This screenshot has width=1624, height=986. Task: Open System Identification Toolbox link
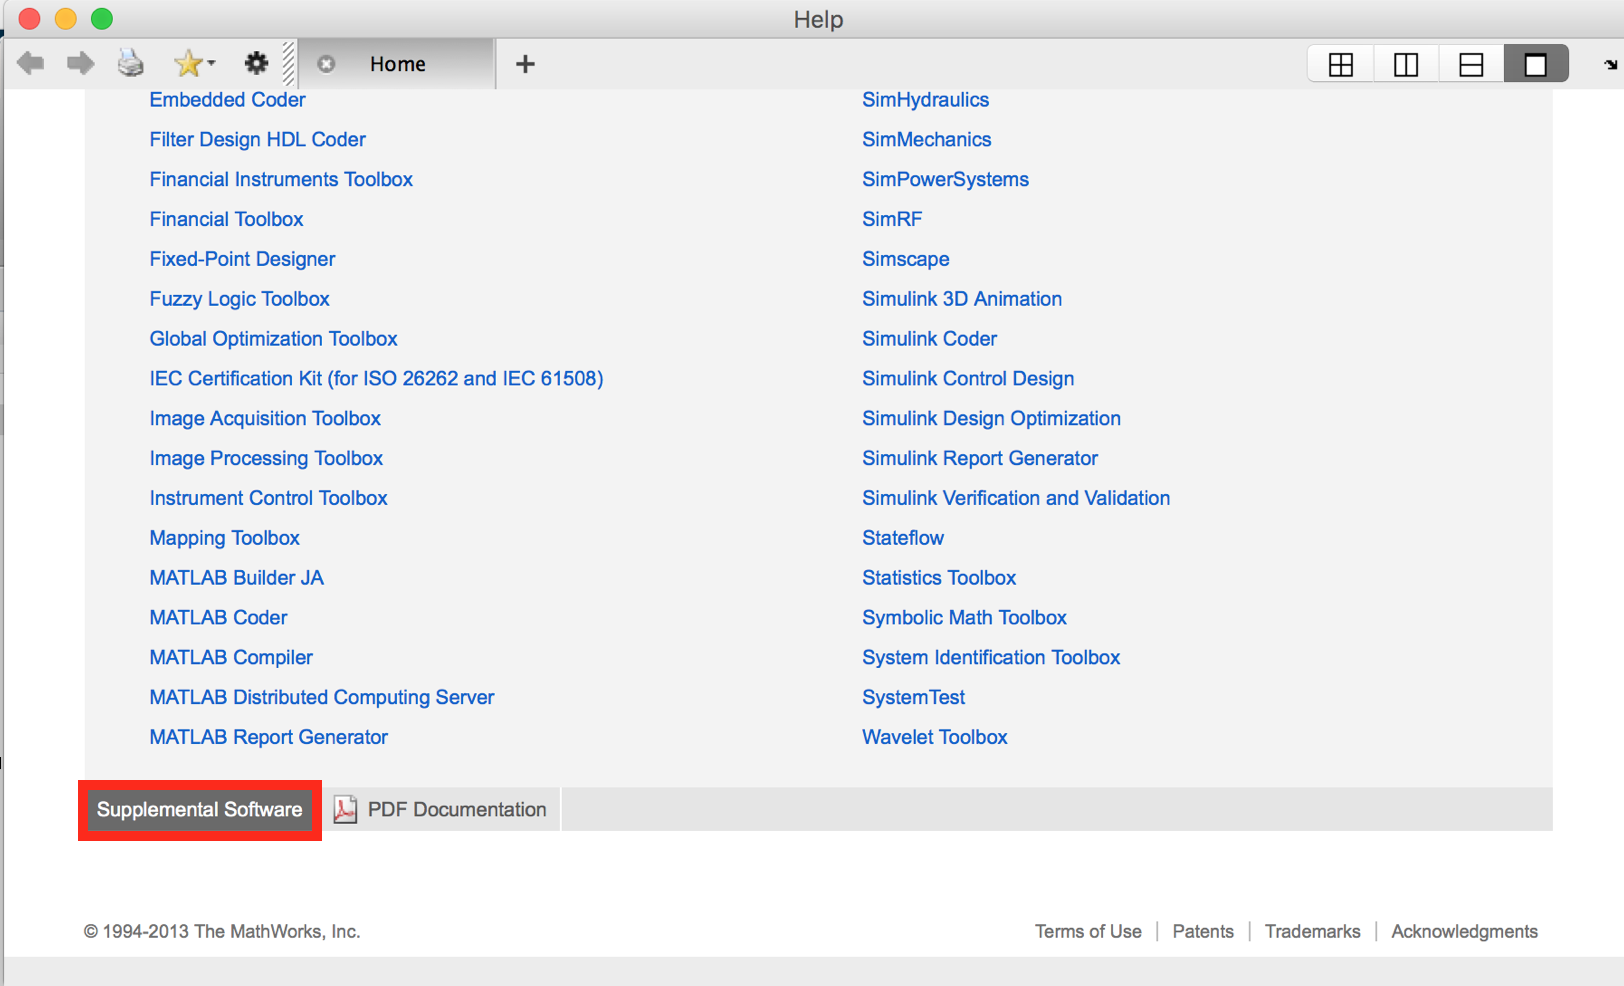991,658
